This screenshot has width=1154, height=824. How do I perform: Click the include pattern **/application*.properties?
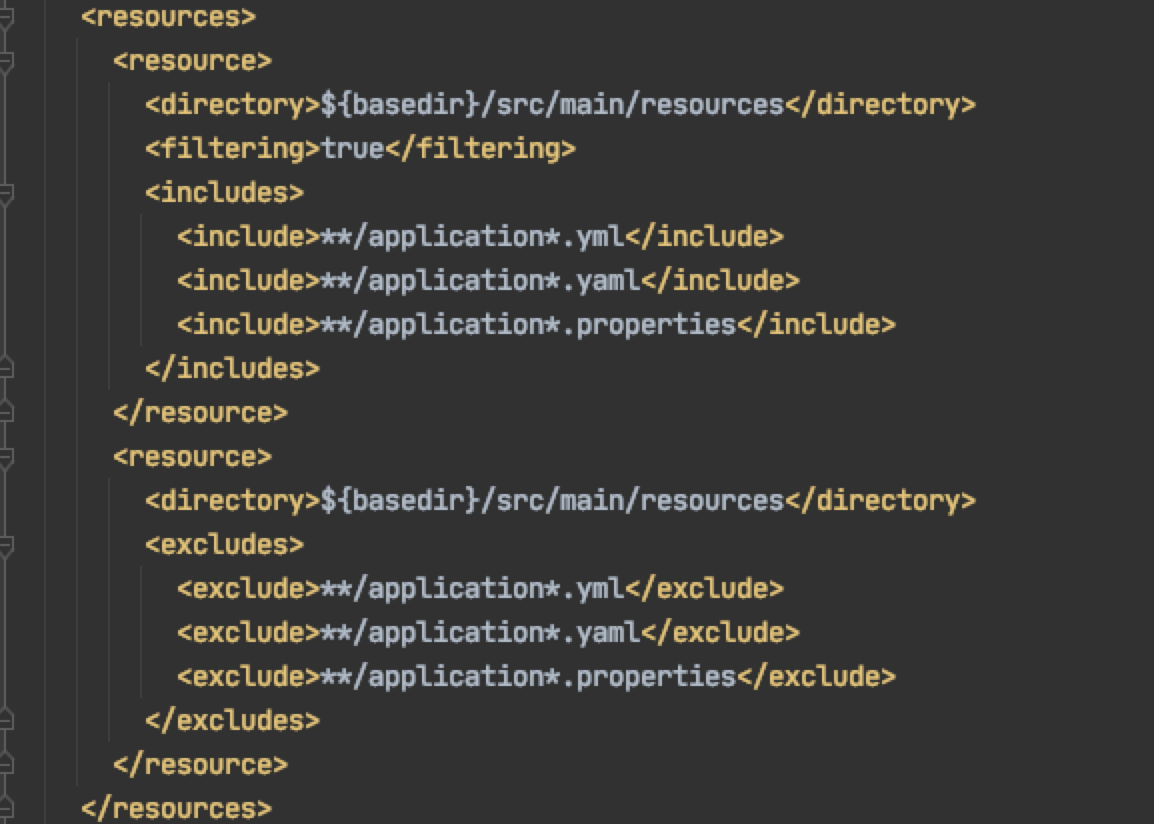click(x=528, y=325)
